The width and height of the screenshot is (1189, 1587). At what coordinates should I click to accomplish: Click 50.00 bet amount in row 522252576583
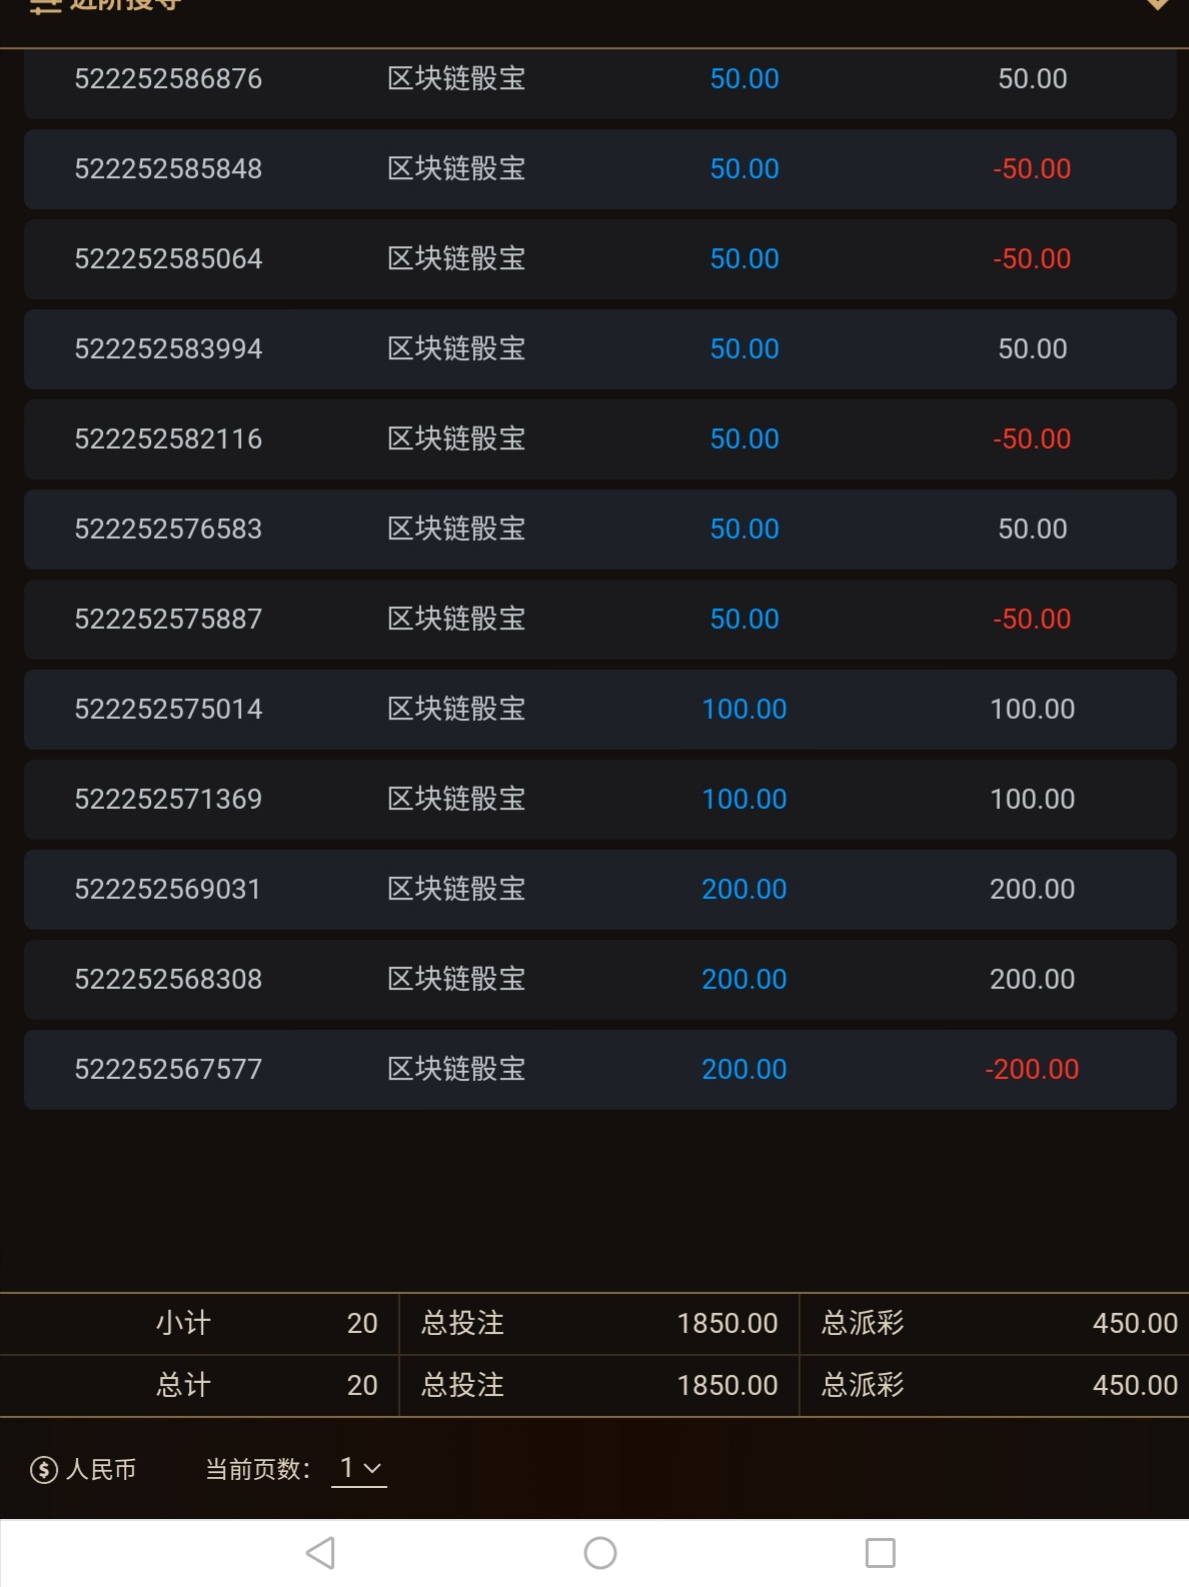744,529
